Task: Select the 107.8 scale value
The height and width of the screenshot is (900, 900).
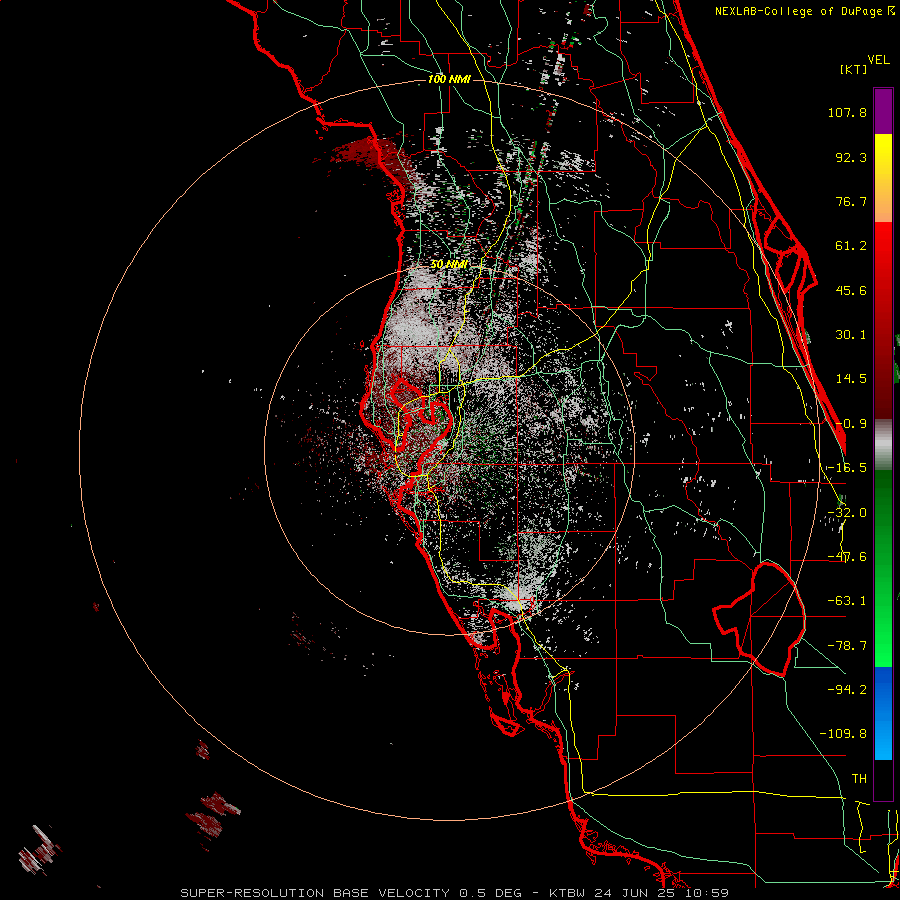Action: click(x=847, y=112)
